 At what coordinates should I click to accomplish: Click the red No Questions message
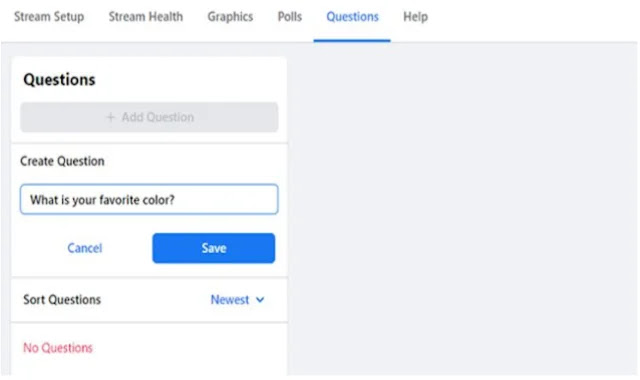(x=58, y=348)
